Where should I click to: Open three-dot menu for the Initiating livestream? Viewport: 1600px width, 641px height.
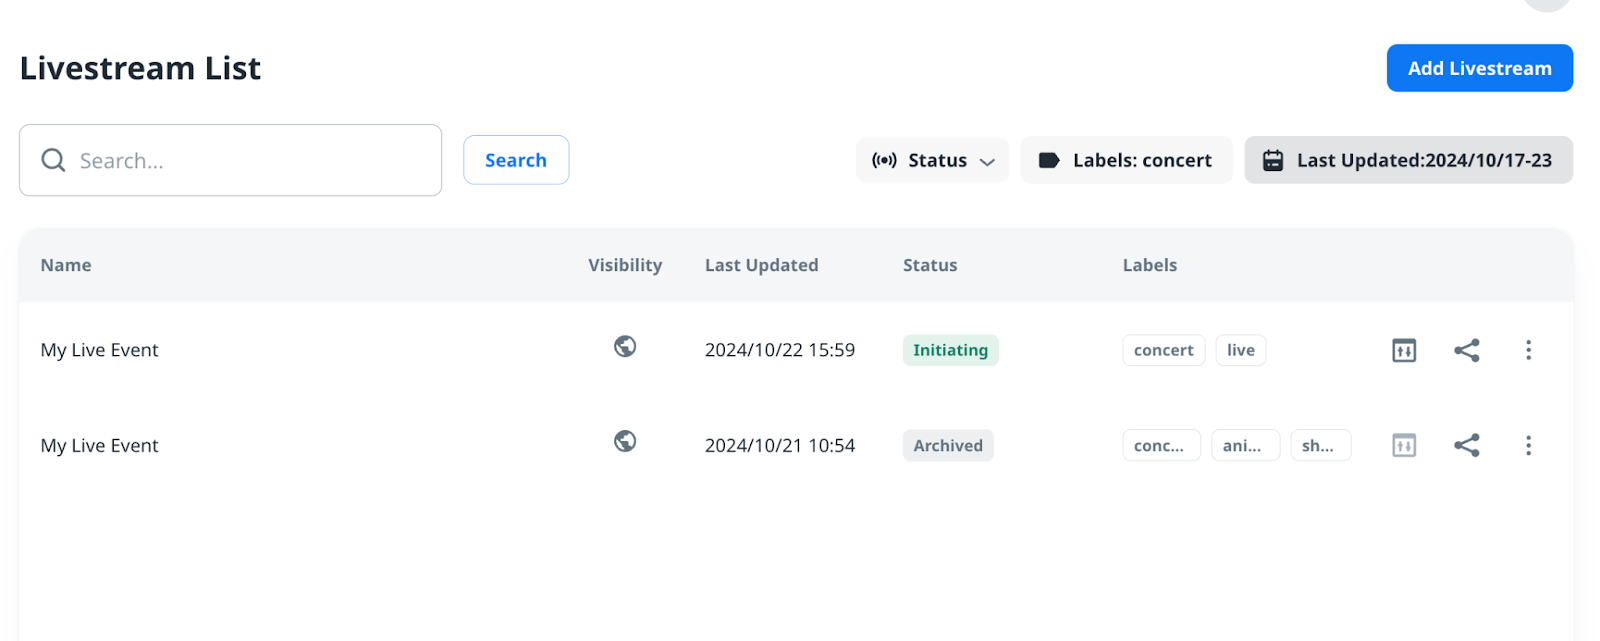[x=1528, y=350]
